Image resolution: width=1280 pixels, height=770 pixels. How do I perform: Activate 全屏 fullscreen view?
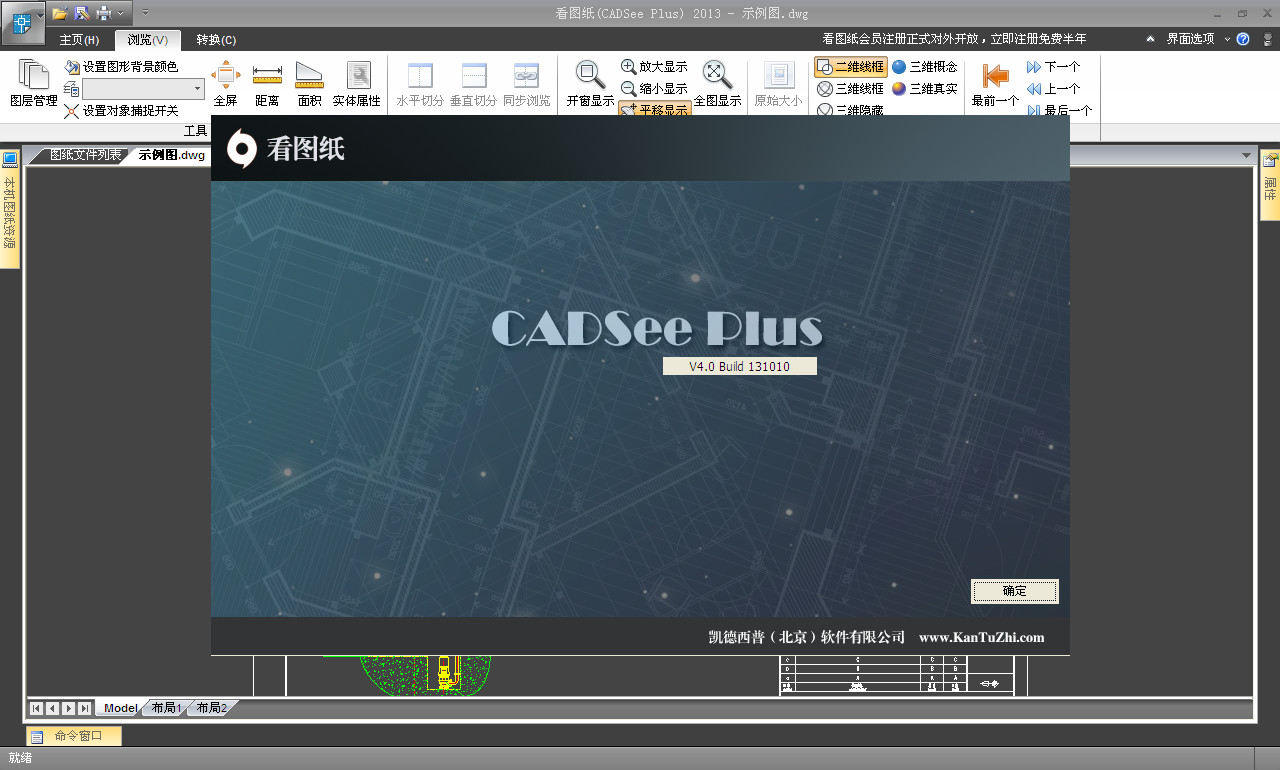click(x=225, y=83)
